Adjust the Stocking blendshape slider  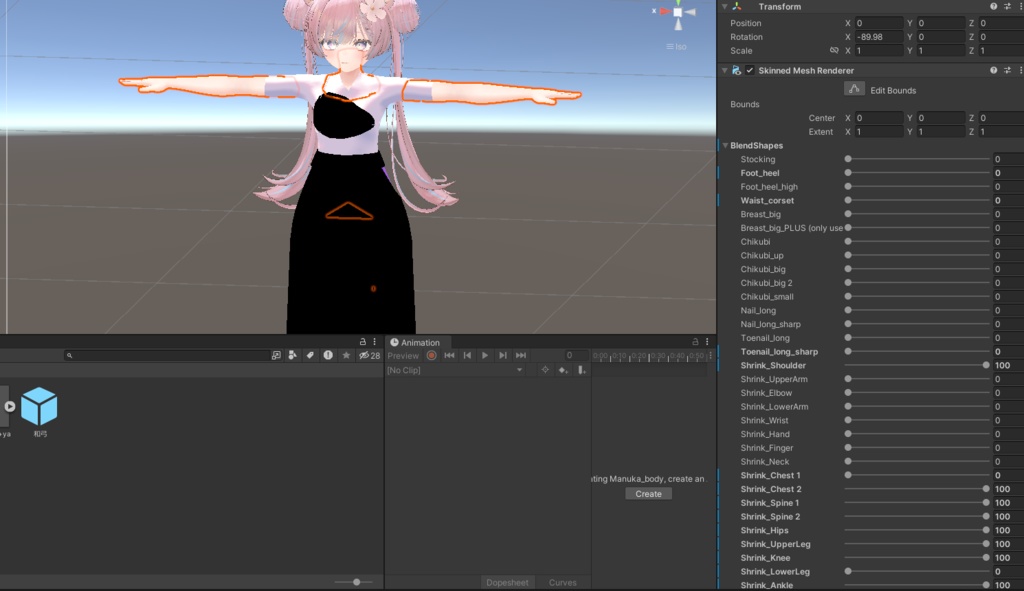[917, 159]
